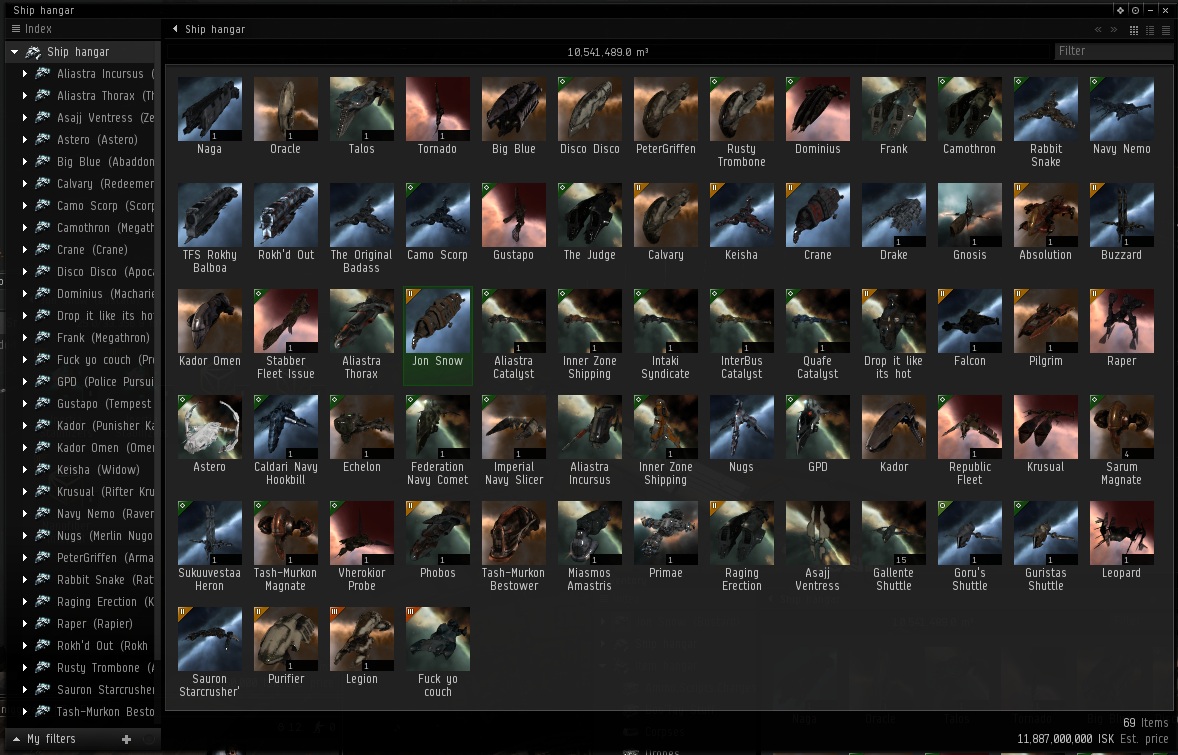1178x755 pixels.
Task: Select the Guristas Shuttle thumbnail
Action: 1046,533
